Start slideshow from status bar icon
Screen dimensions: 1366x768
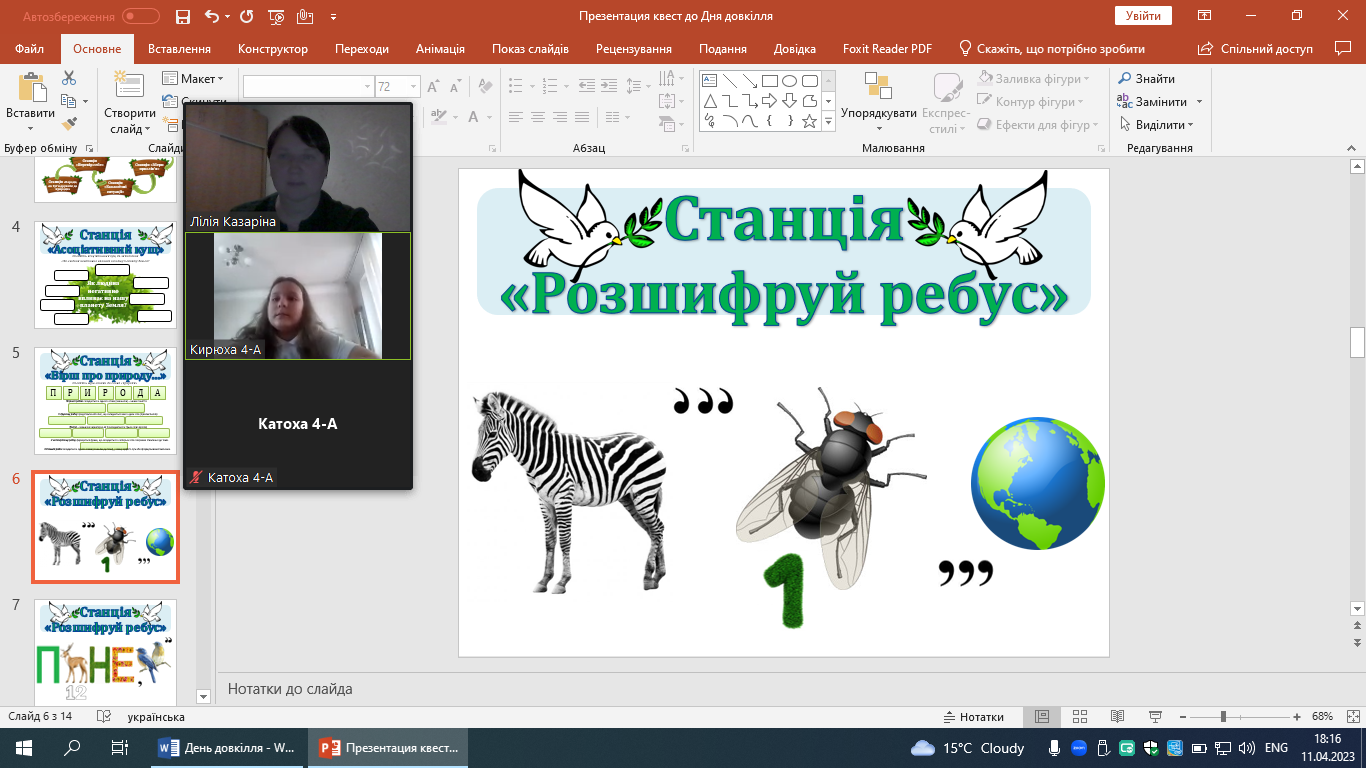tap(1155, 717)
